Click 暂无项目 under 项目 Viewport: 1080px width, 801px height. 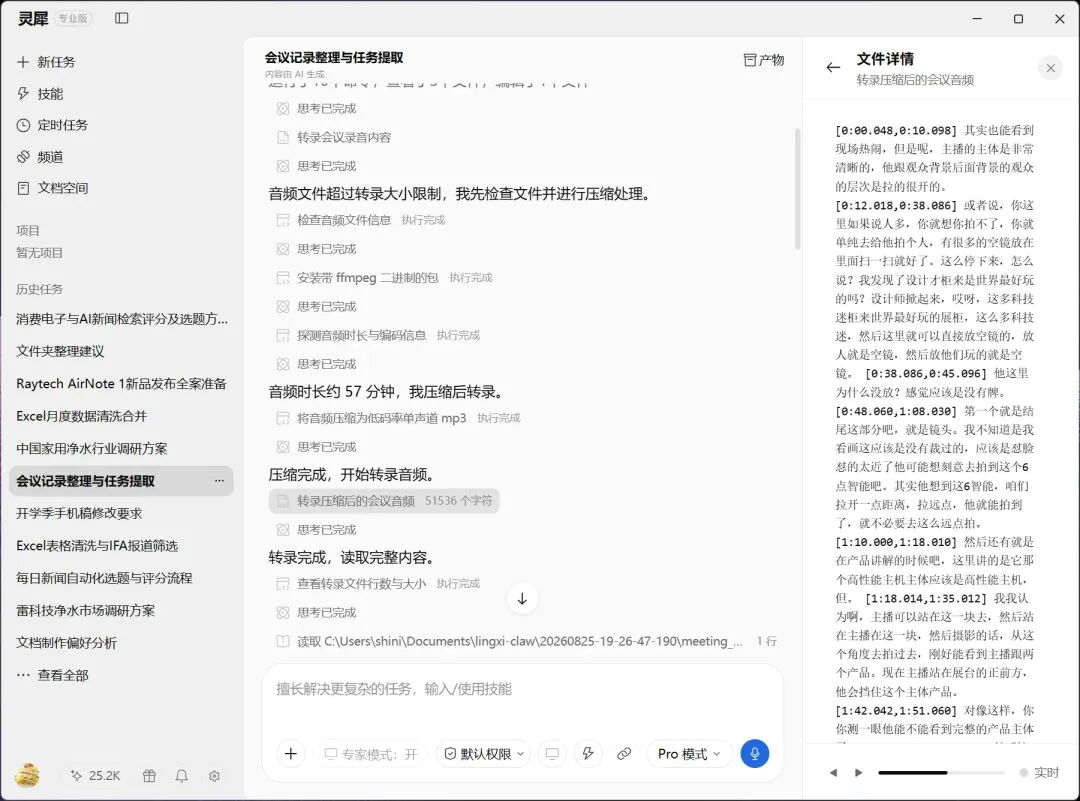(39, 253)
